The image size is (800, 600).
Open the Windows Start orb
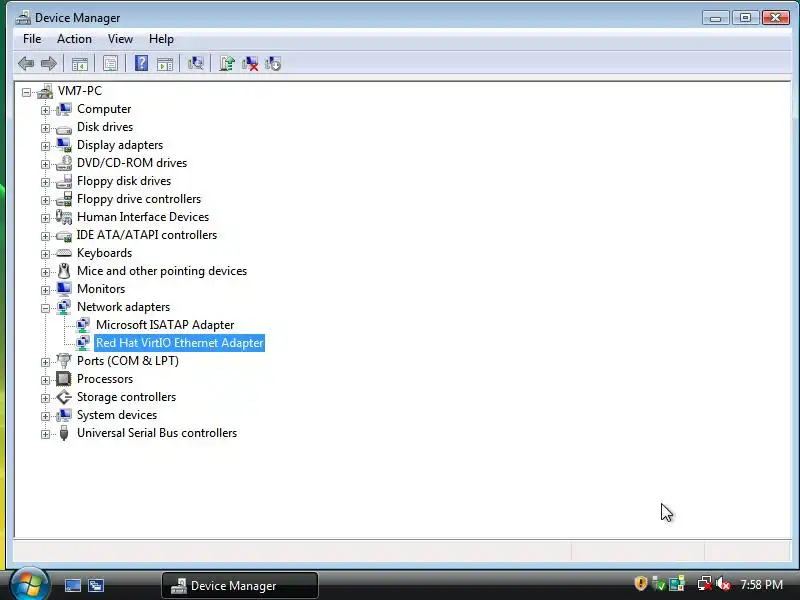coord(30,584)
